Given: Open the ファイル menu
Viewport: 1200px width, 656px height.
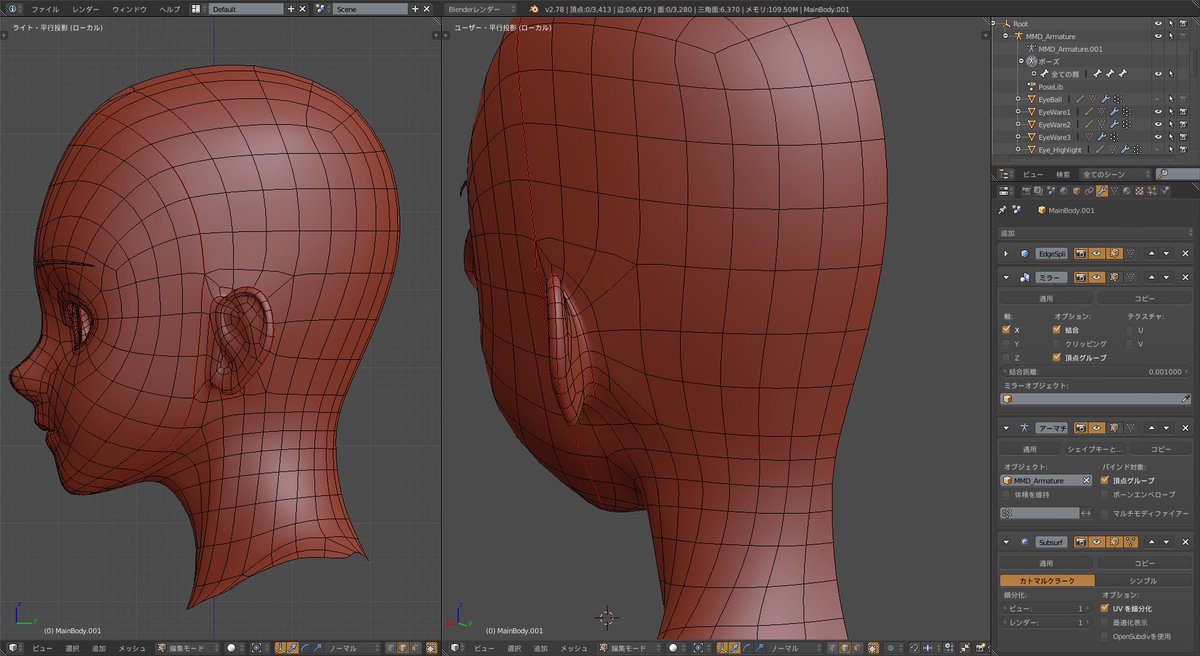Looking at the screenshot, I should pyautogui.click(x=46, y=8).
